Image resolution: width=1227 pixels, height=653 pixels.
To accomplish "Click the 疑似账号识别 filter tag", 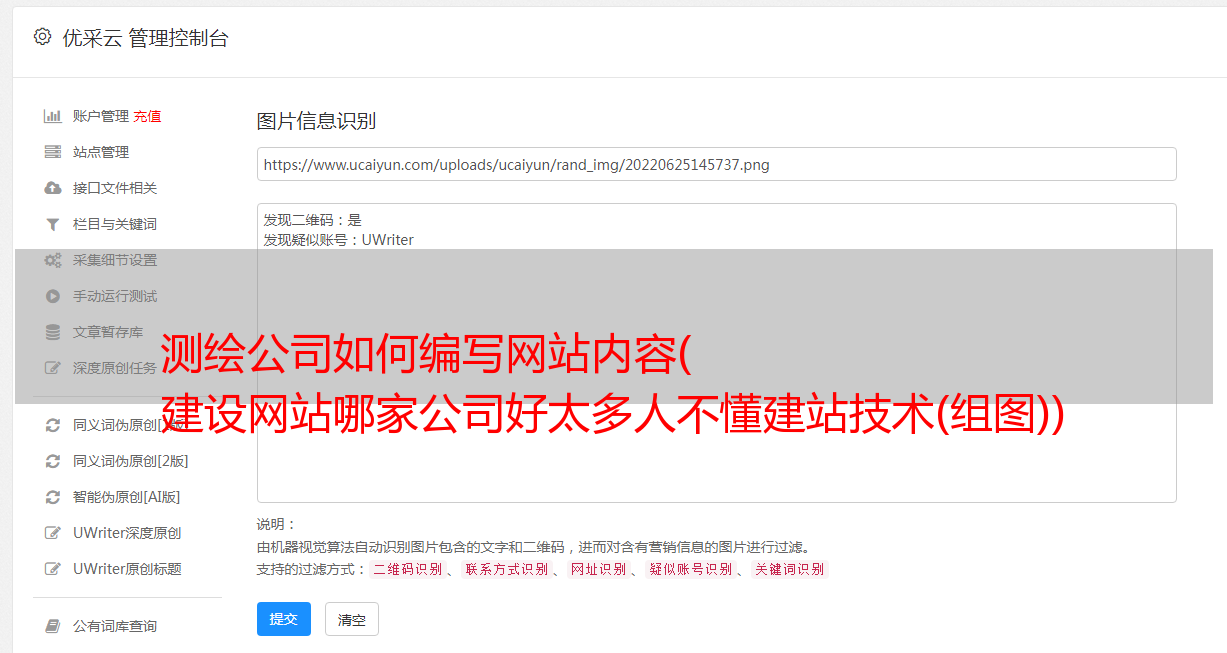I will click(x=691, y=569).
